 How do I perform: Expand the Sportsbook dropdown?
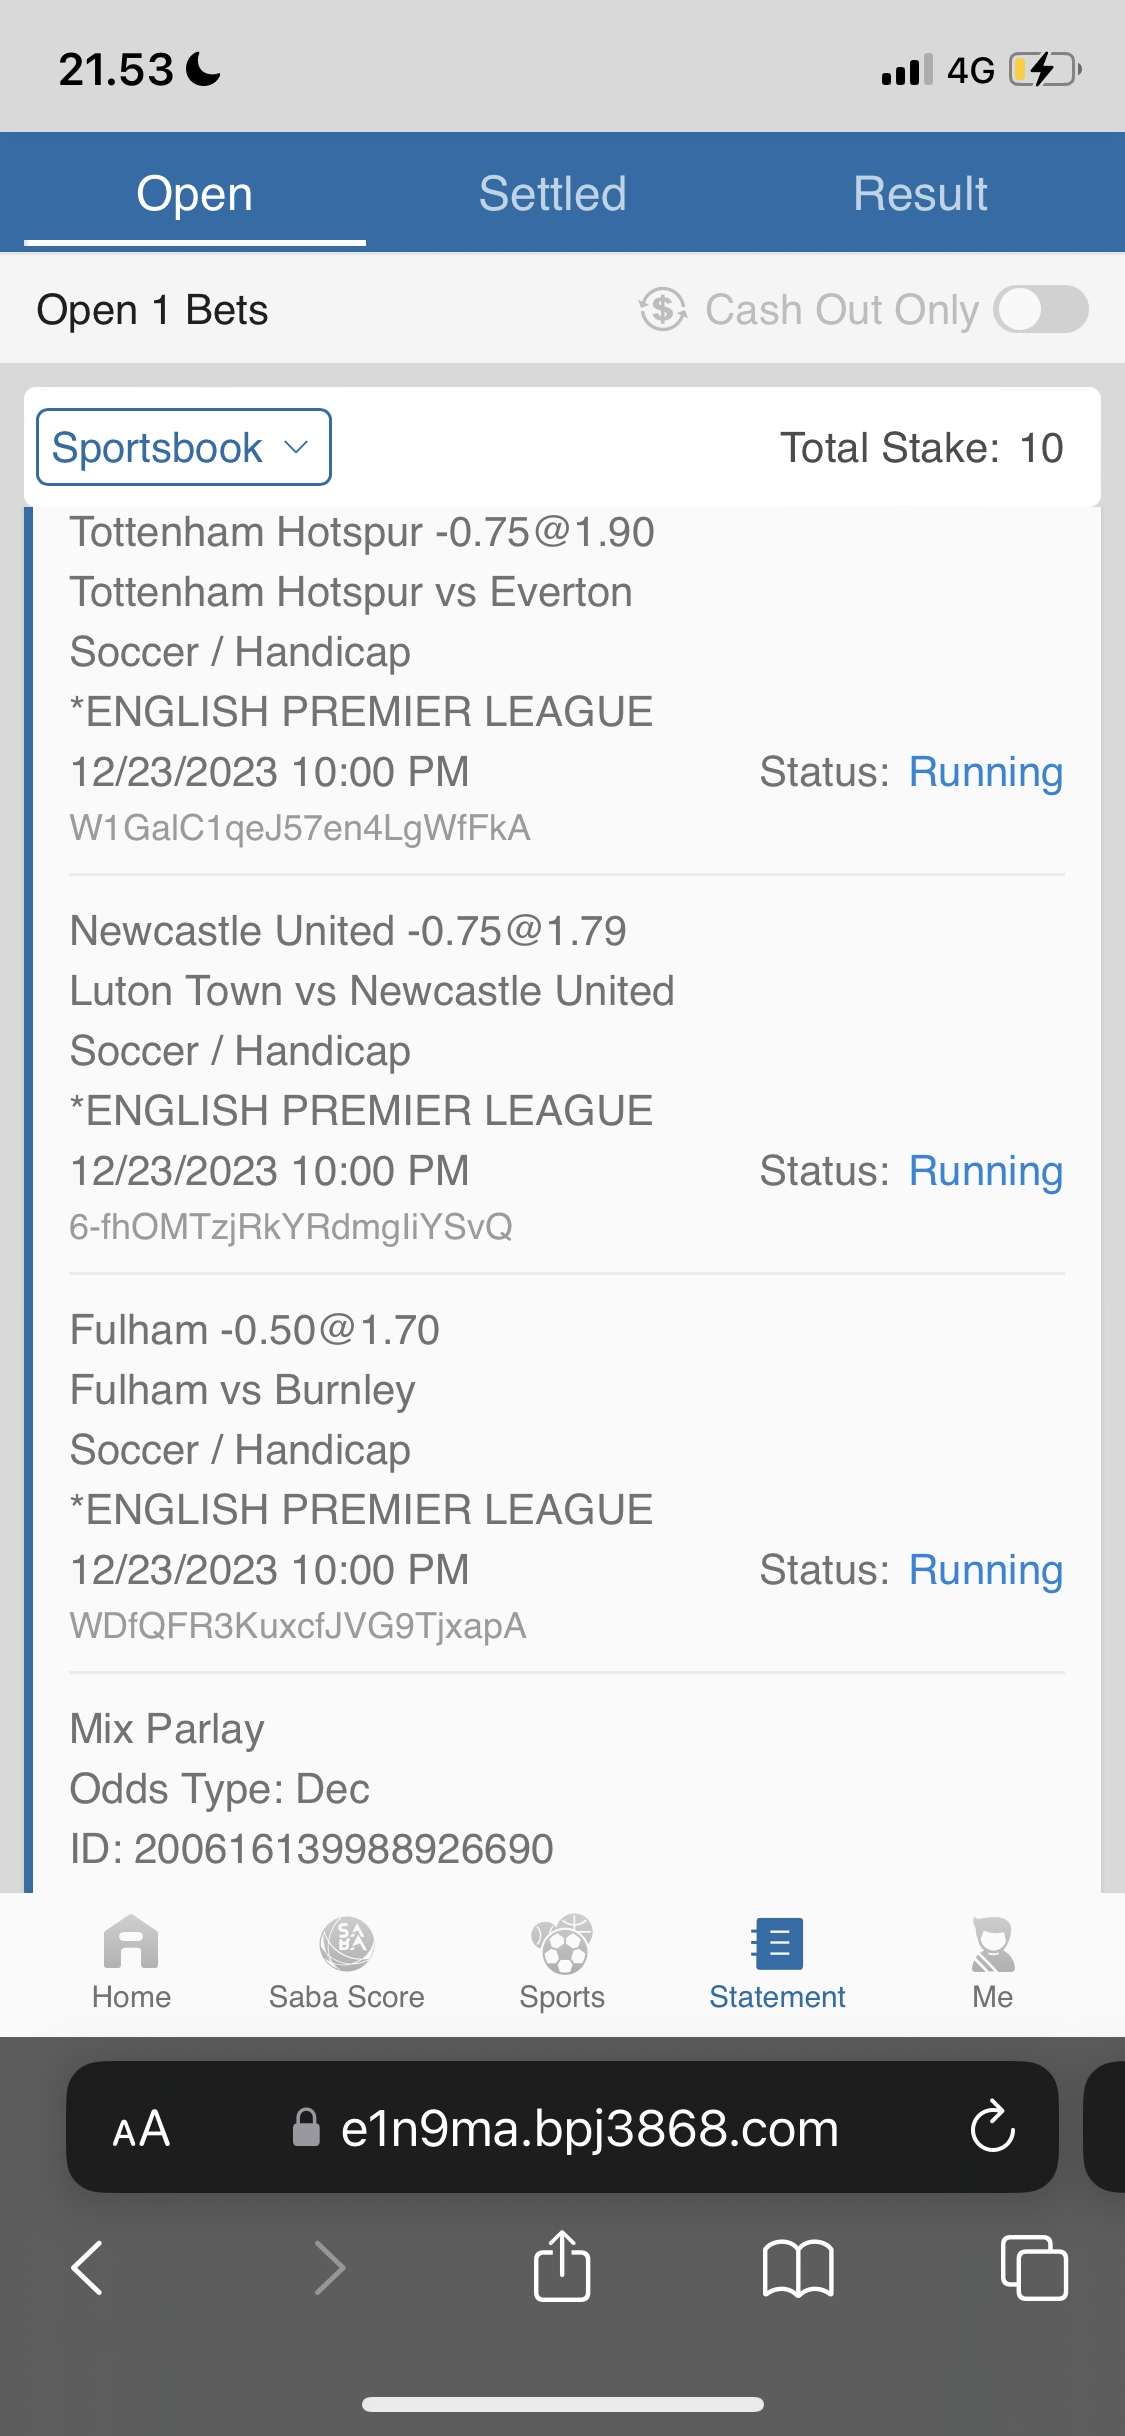tap(184, 447)
